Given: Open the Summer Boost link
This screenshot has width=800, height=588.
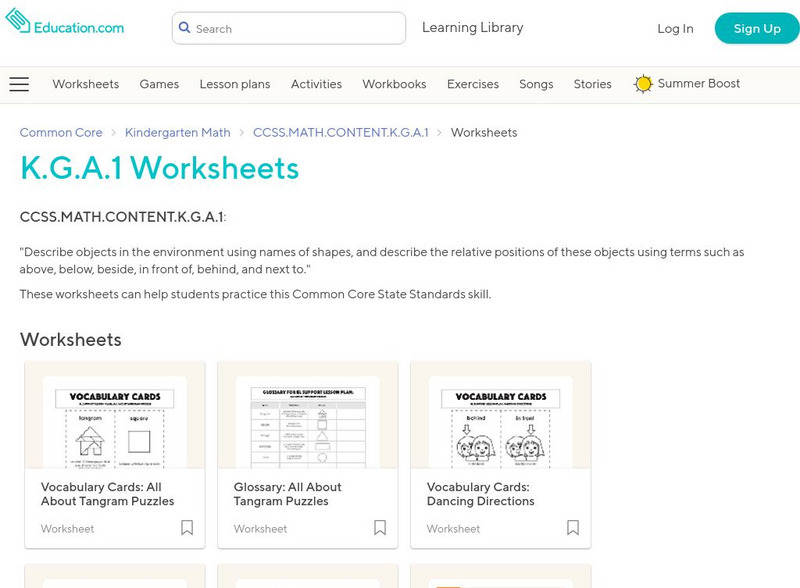Looking at the screenshot, I should coord(698,84).
